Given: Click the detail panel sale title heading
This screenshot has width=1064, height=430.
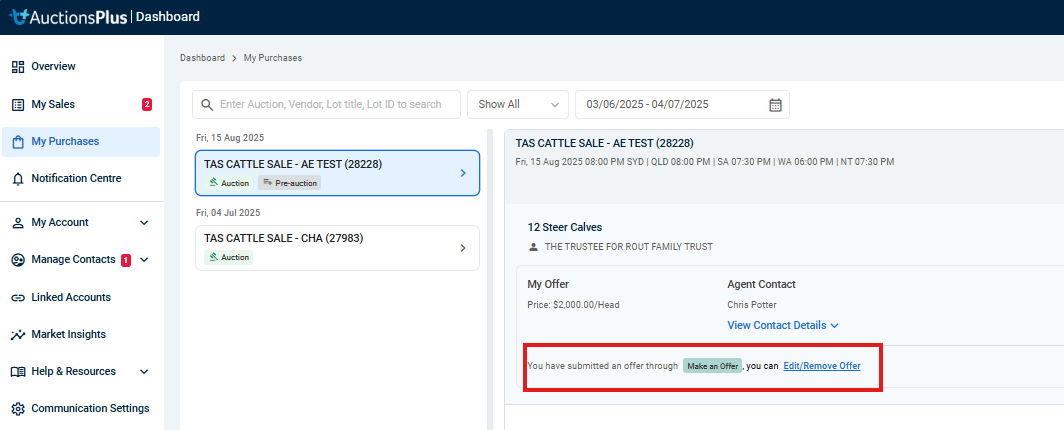Looking at the screenshot, I should tap(605, 143).
